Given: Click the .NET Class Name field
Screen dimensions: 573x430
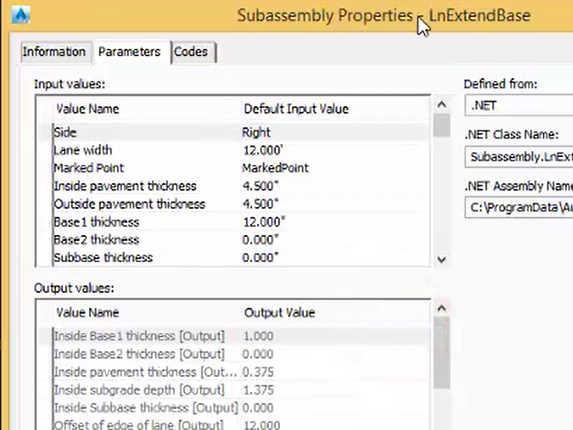Looking at the screenshot, I should [519, 157].
